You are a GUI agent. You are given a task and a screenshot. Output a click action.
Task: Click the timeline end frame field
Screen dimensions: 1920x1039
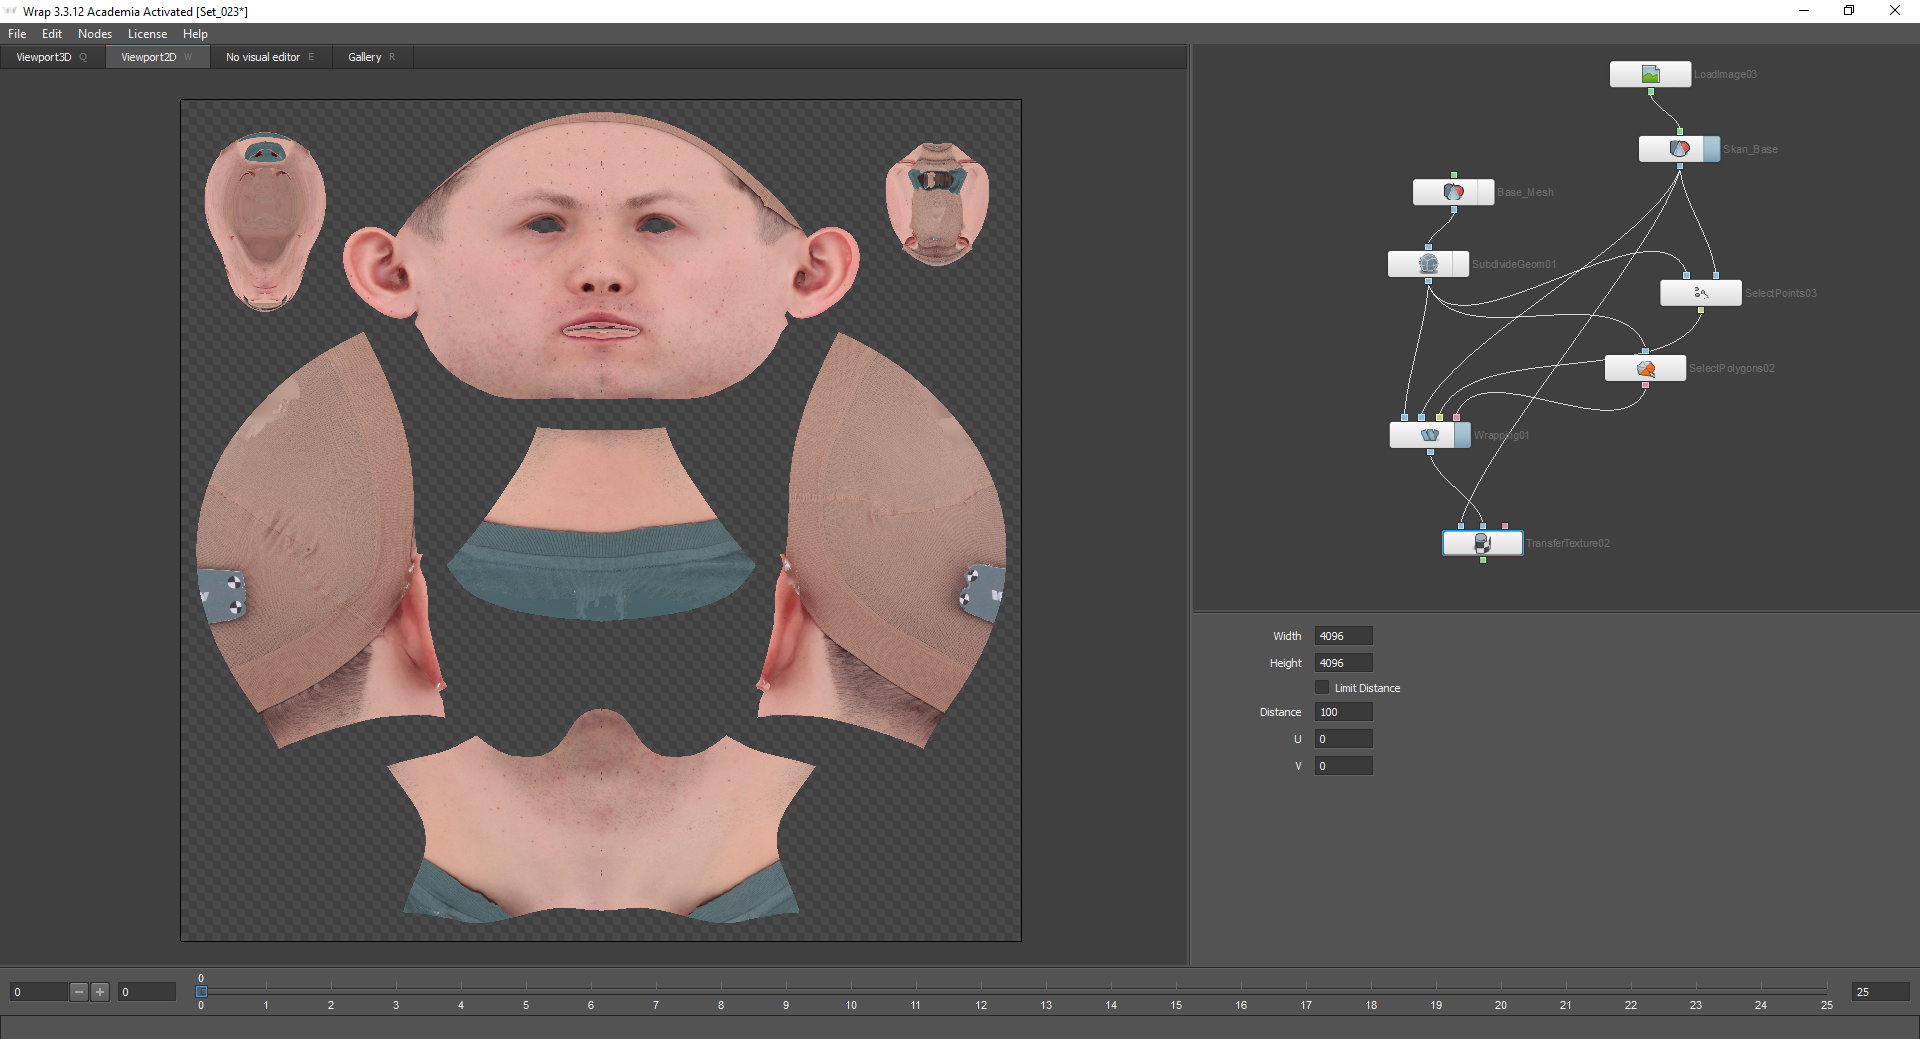tap(1880, 992)
